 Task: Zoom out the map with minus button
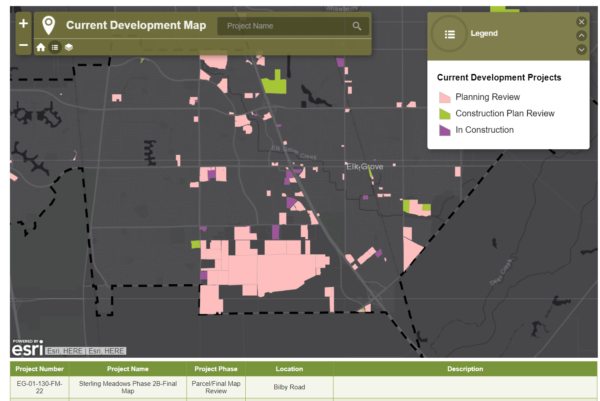click(x=23, y=45)
